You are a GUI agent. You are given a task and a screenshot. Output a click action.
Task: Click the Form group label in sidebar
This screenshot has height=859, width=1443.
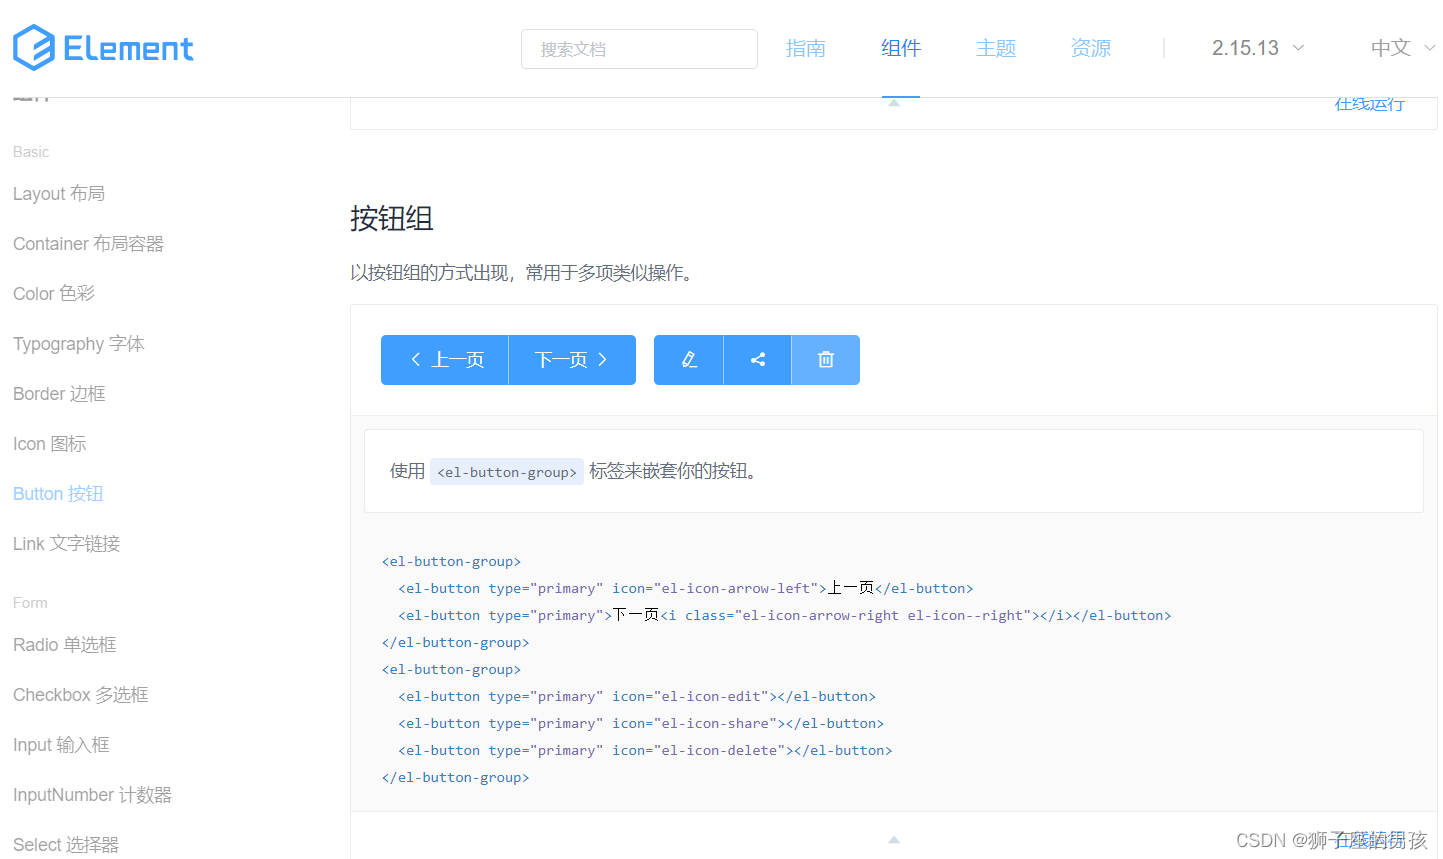tap(30, 603)
